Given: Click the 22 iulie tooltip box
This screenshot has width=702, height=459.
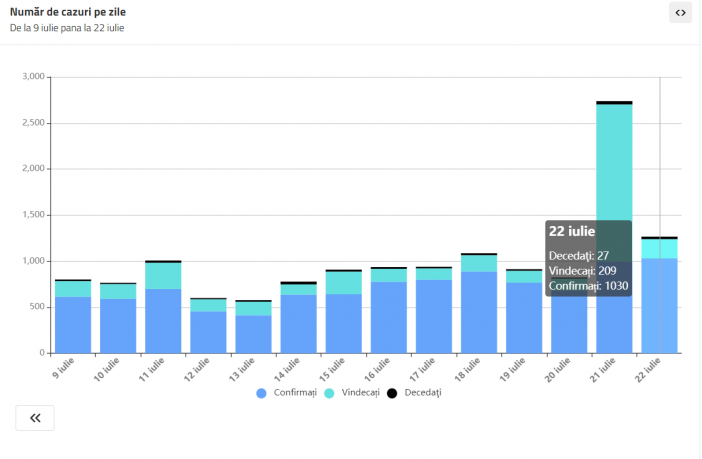Looking at the screenshot, I should [x=588, y=258].
